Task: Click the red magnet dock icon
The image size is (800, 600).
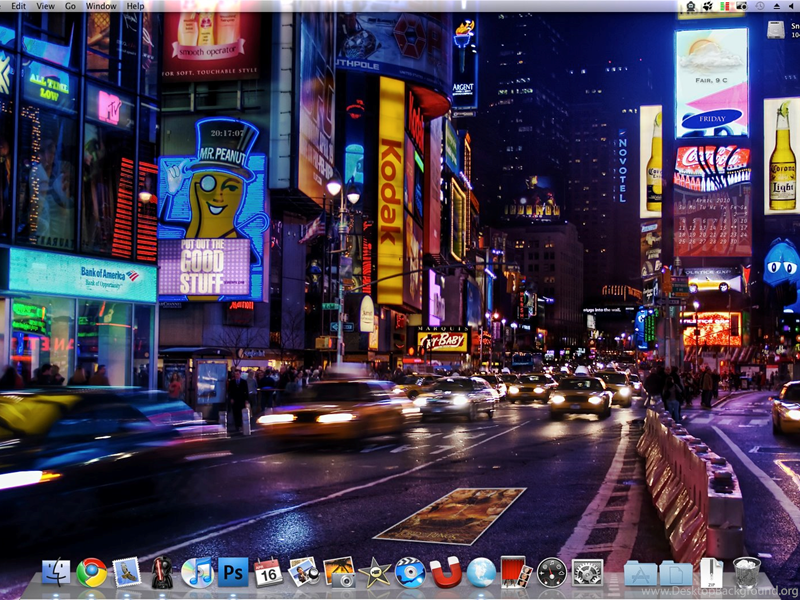Action: coord(445,572)
